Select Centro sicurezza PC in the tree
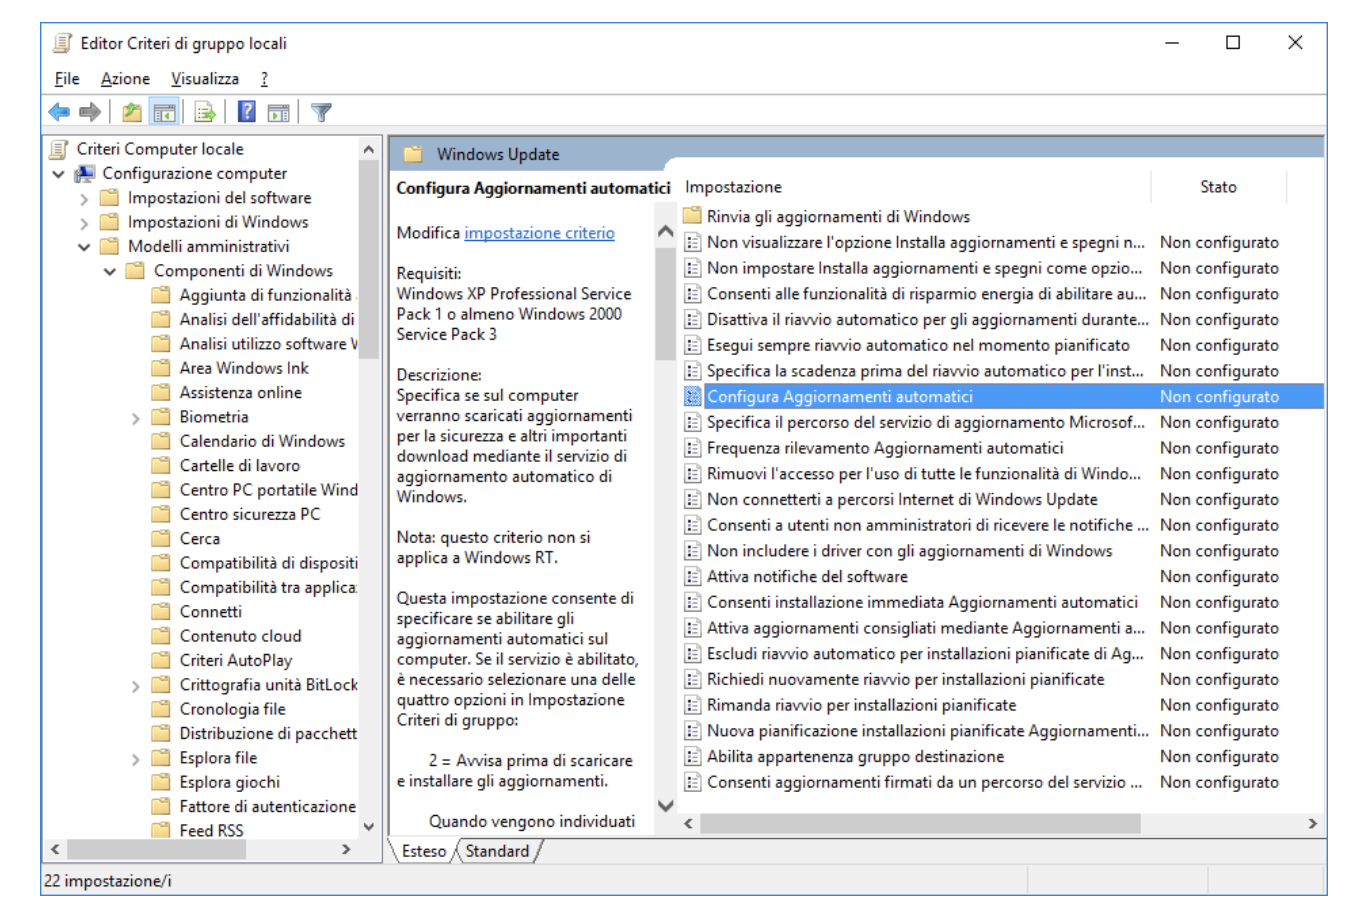This screenshot has height=912, width=1348. (x=250, y=514)
